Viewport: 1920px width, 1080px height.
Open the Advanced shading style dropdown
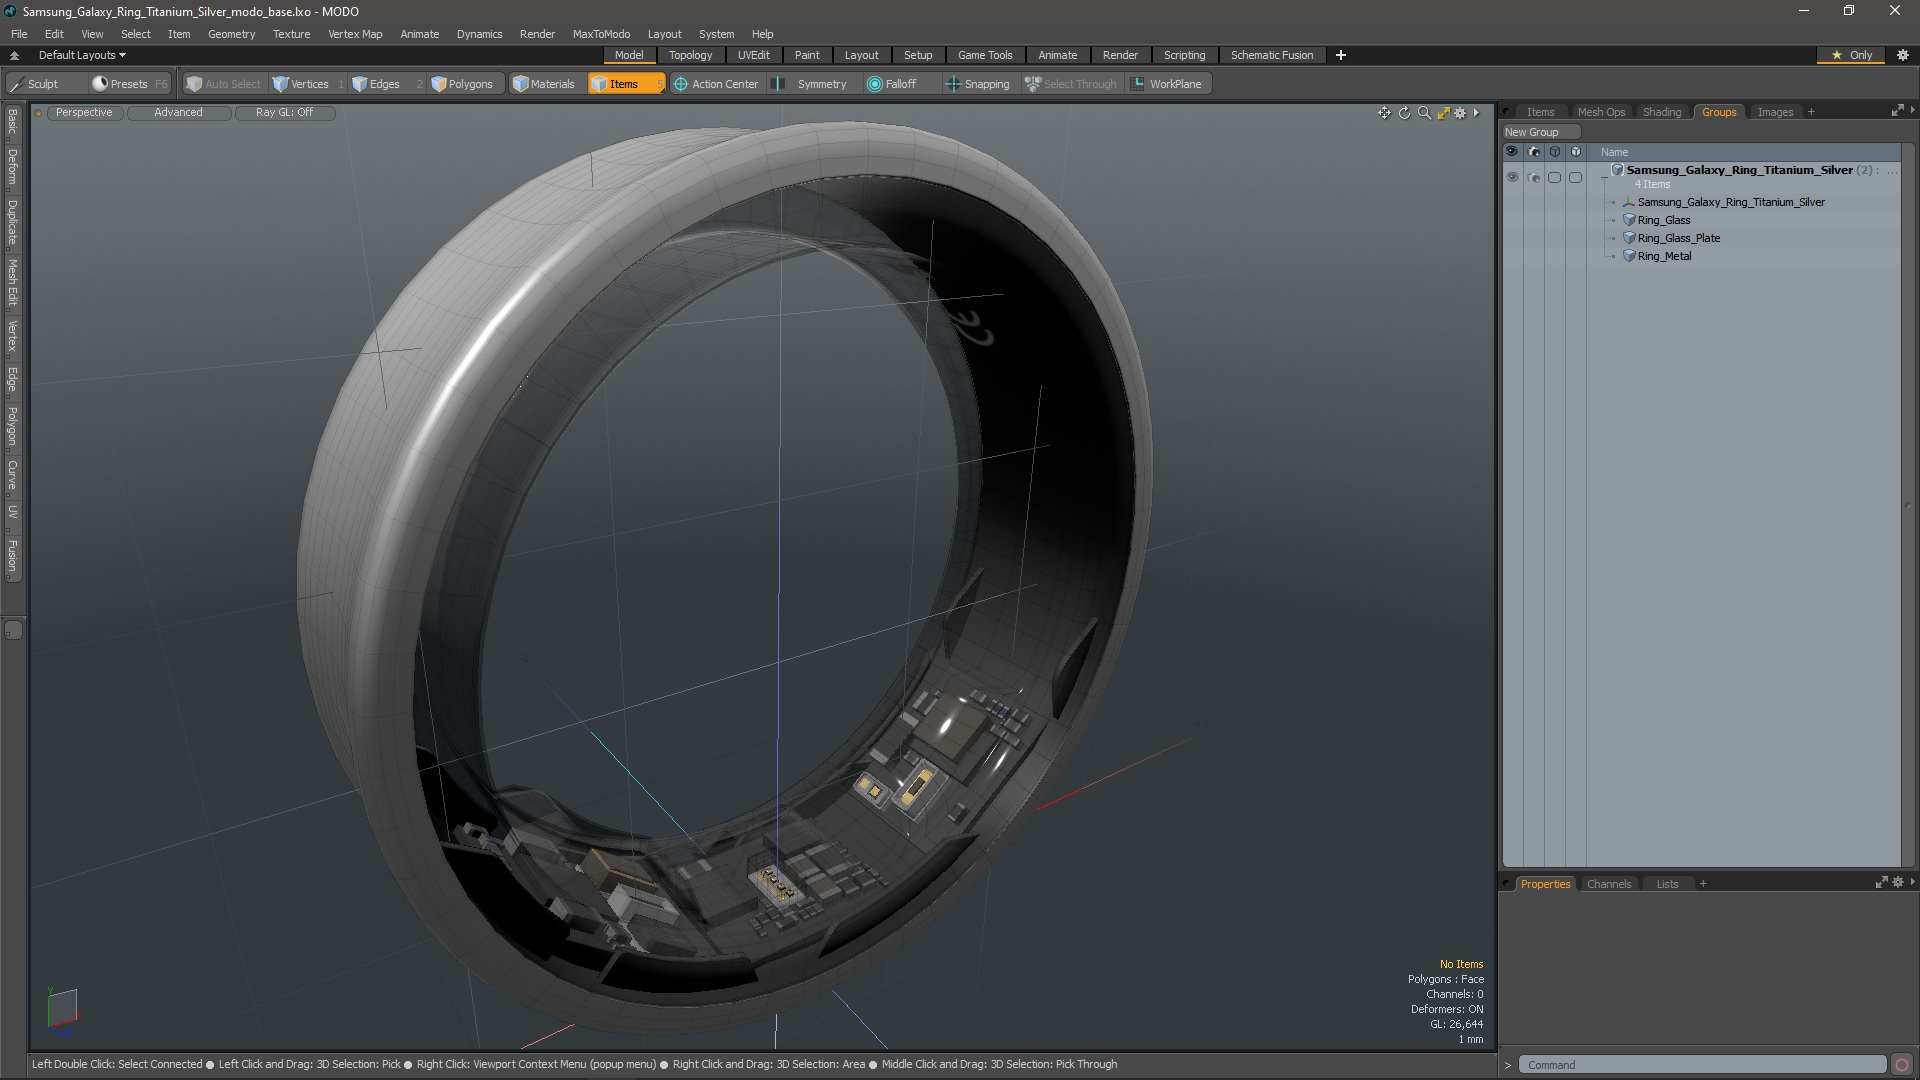pyautogui.click(x=178, y=113)
